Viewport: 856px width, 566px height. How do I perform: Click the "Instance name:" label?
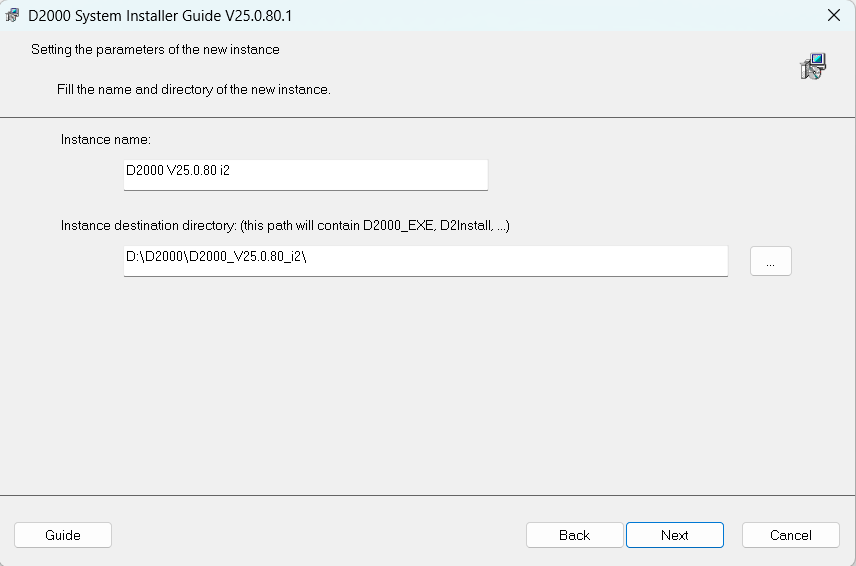(105, 140)
